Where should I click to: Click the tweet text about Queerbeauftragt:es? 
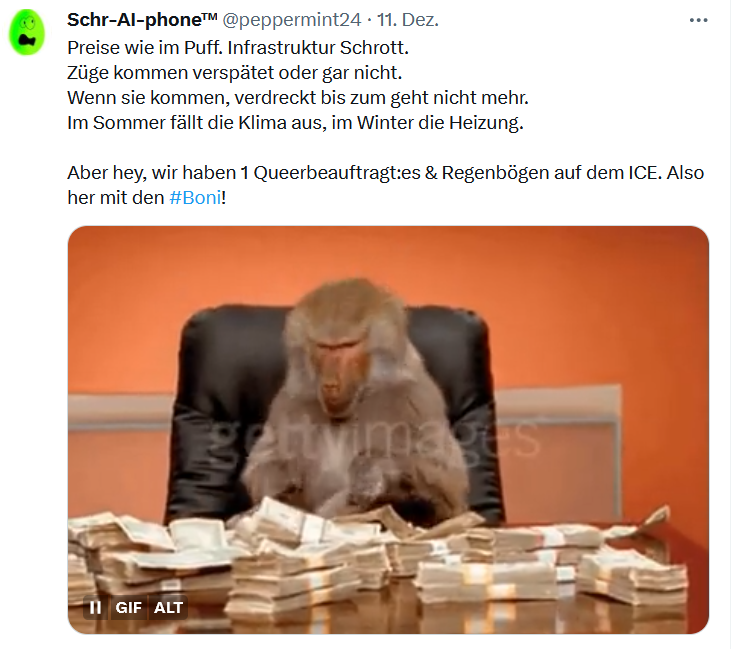click(386, 185)
